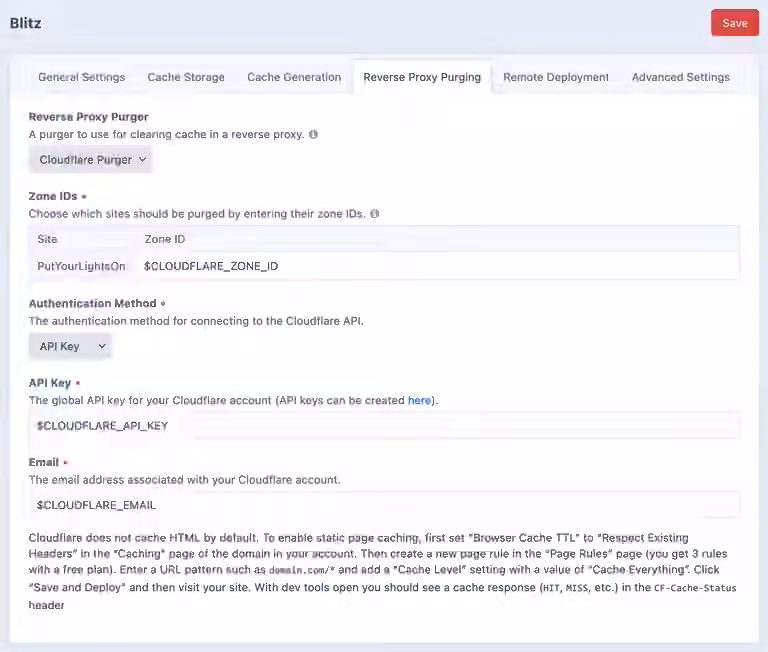Open the Cloudflare Purger dropdown
This screenshot has width=768, height=652.
point(91,160)
